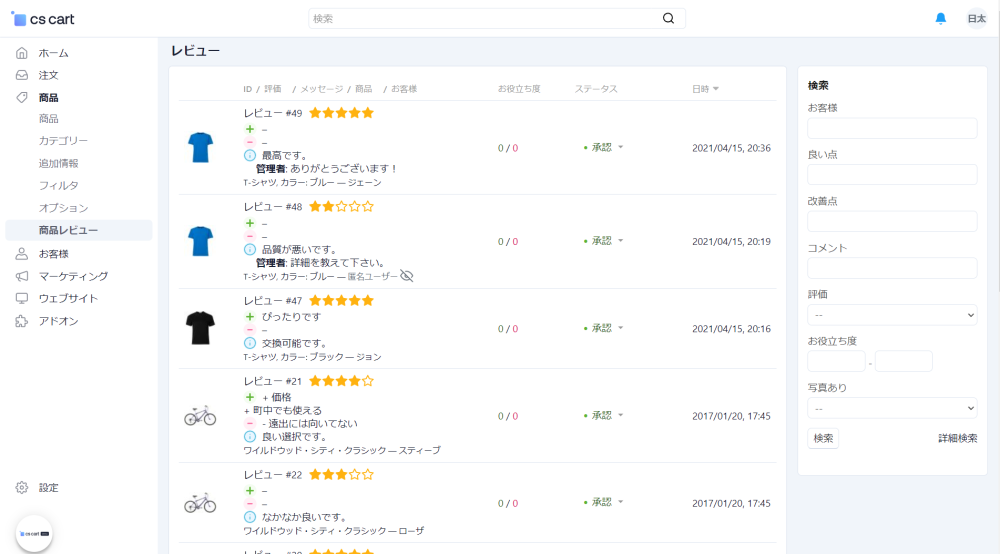Image resolution: width=1000 pixels, height=554 pixels.
Task: Click the hidden-eye icon on review #48
Action: pos(406,276)
